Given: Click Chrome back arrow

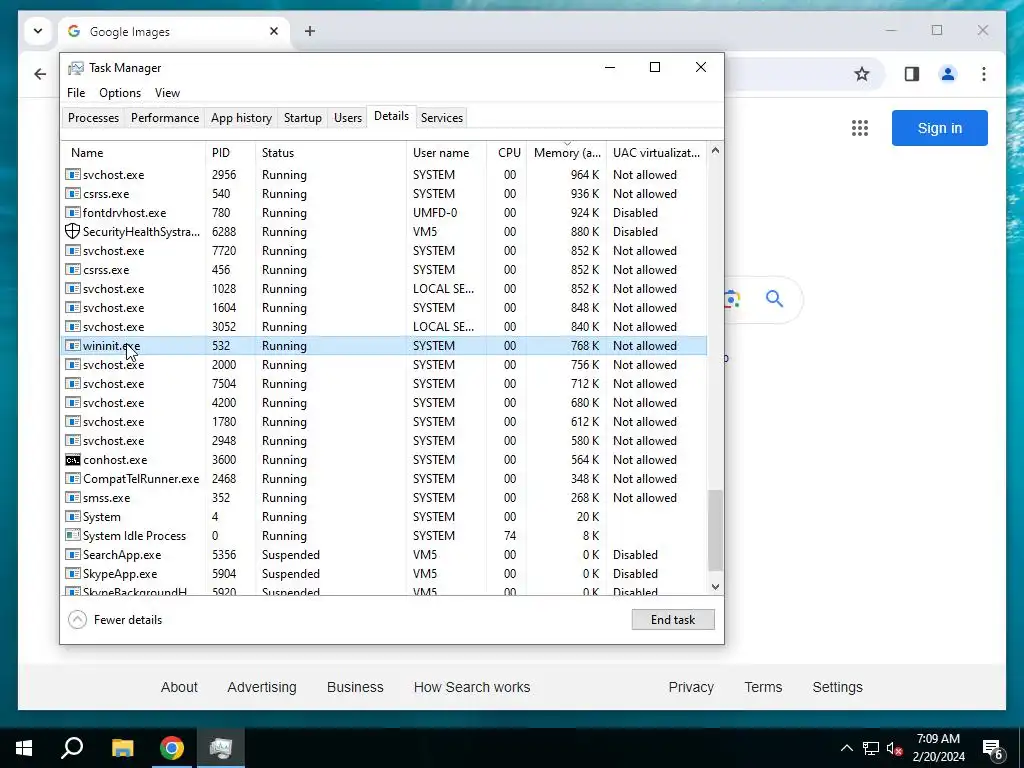Looking at the screenshot, I should (x=40, y=74).
